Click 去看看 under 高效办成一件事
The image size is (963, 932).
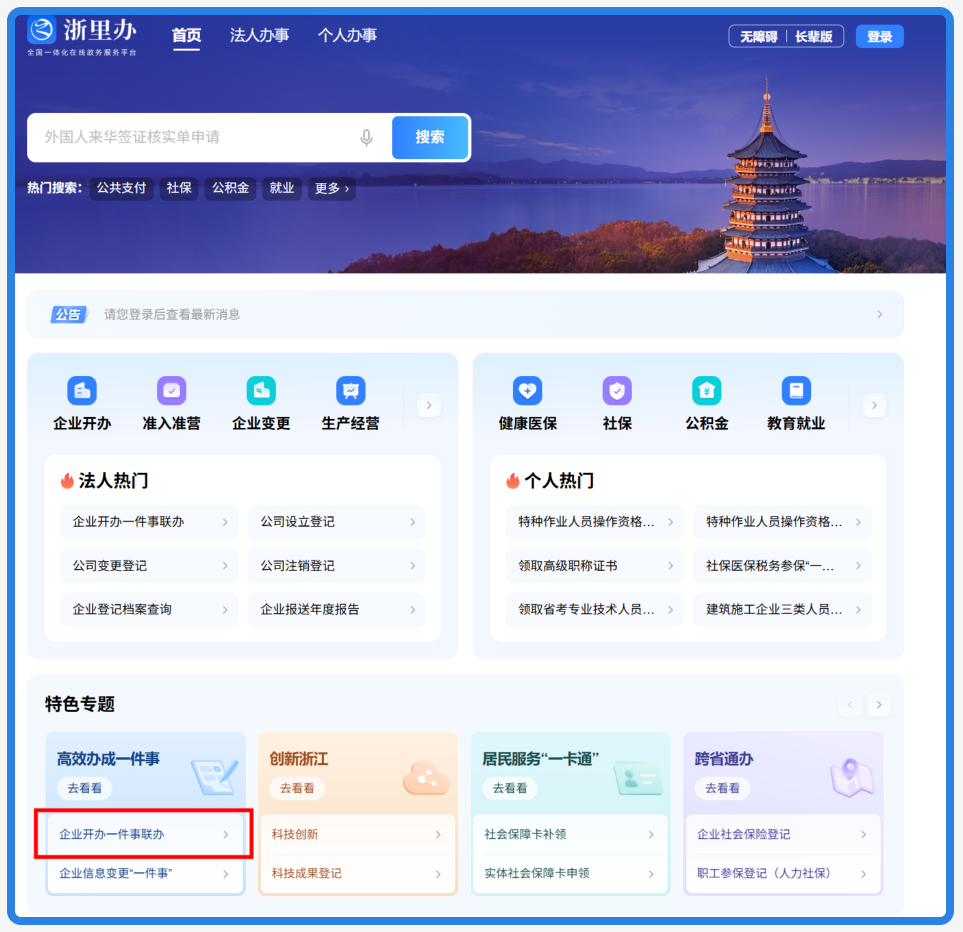[x=85, y=788]
